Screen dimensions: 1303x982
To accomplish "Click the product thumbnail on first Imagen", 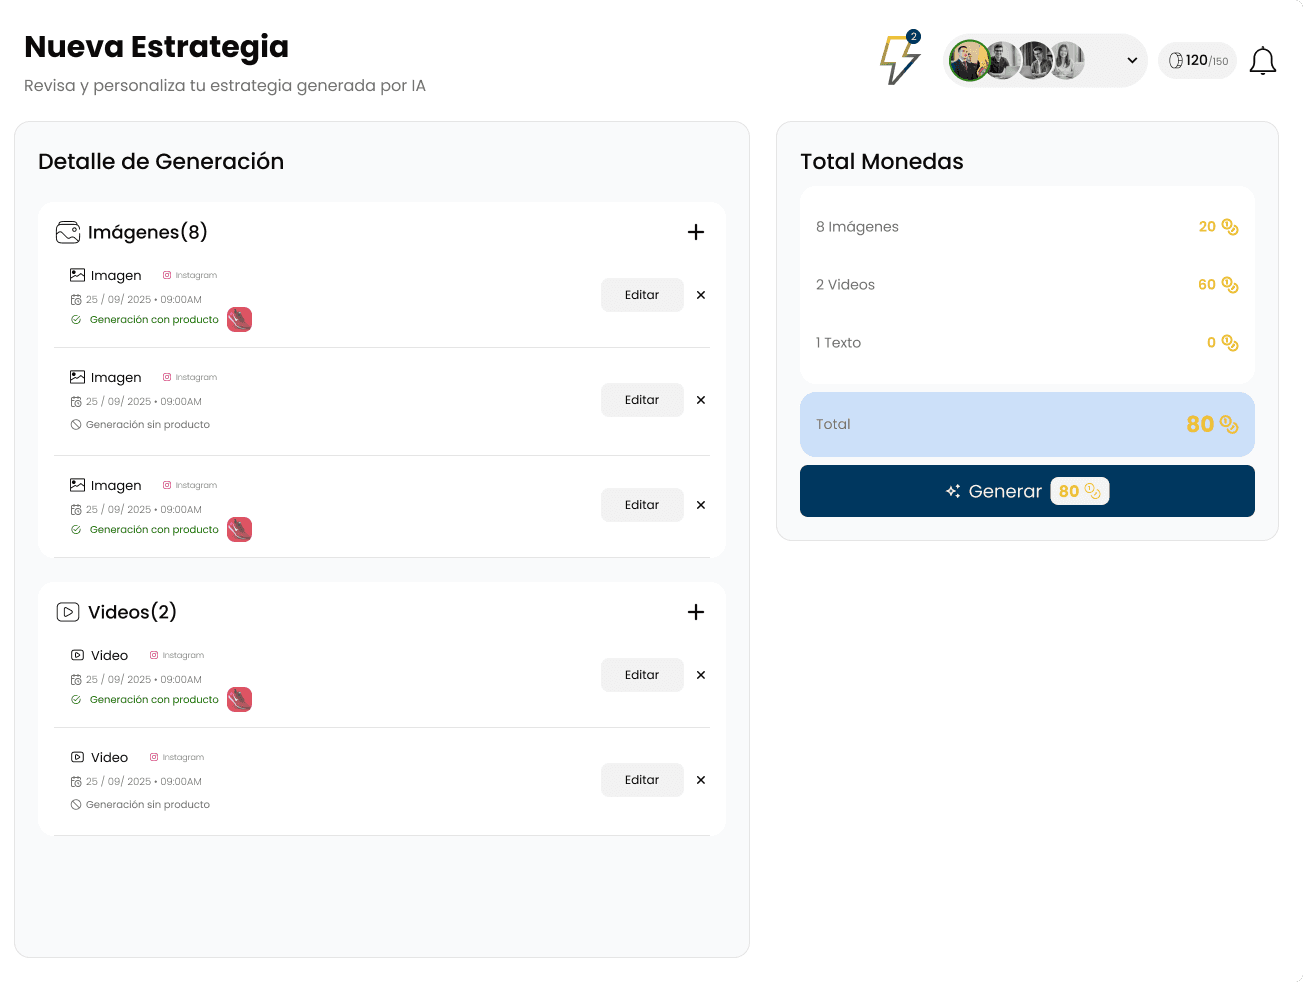I will 239,320.
